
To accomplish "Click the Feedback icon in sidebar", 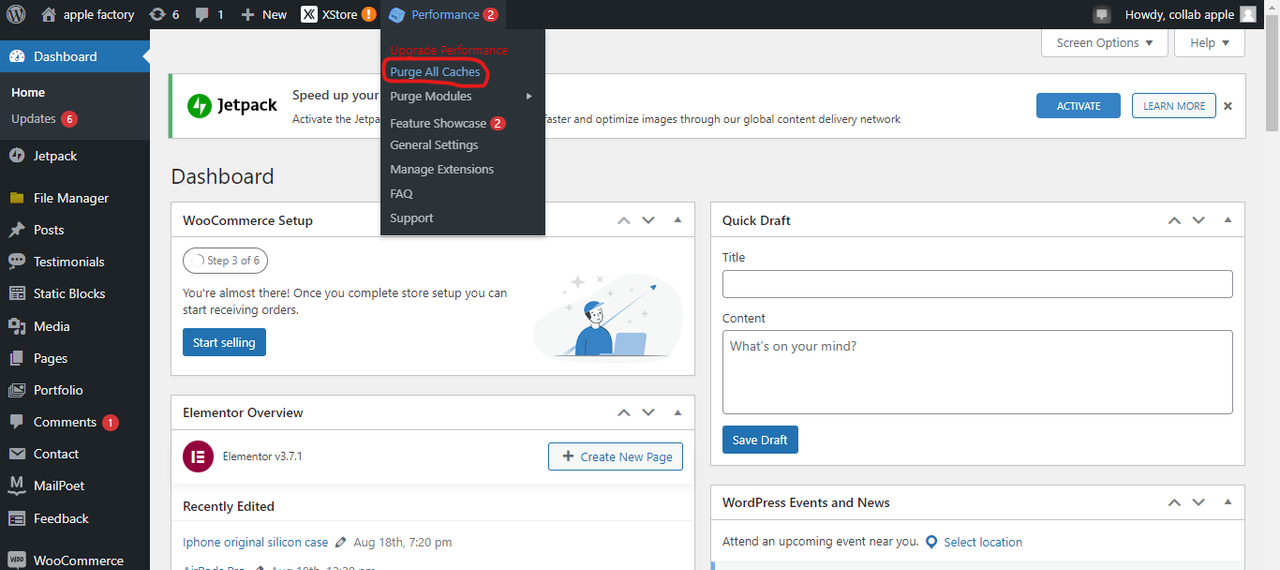I will tap(17, 518).
